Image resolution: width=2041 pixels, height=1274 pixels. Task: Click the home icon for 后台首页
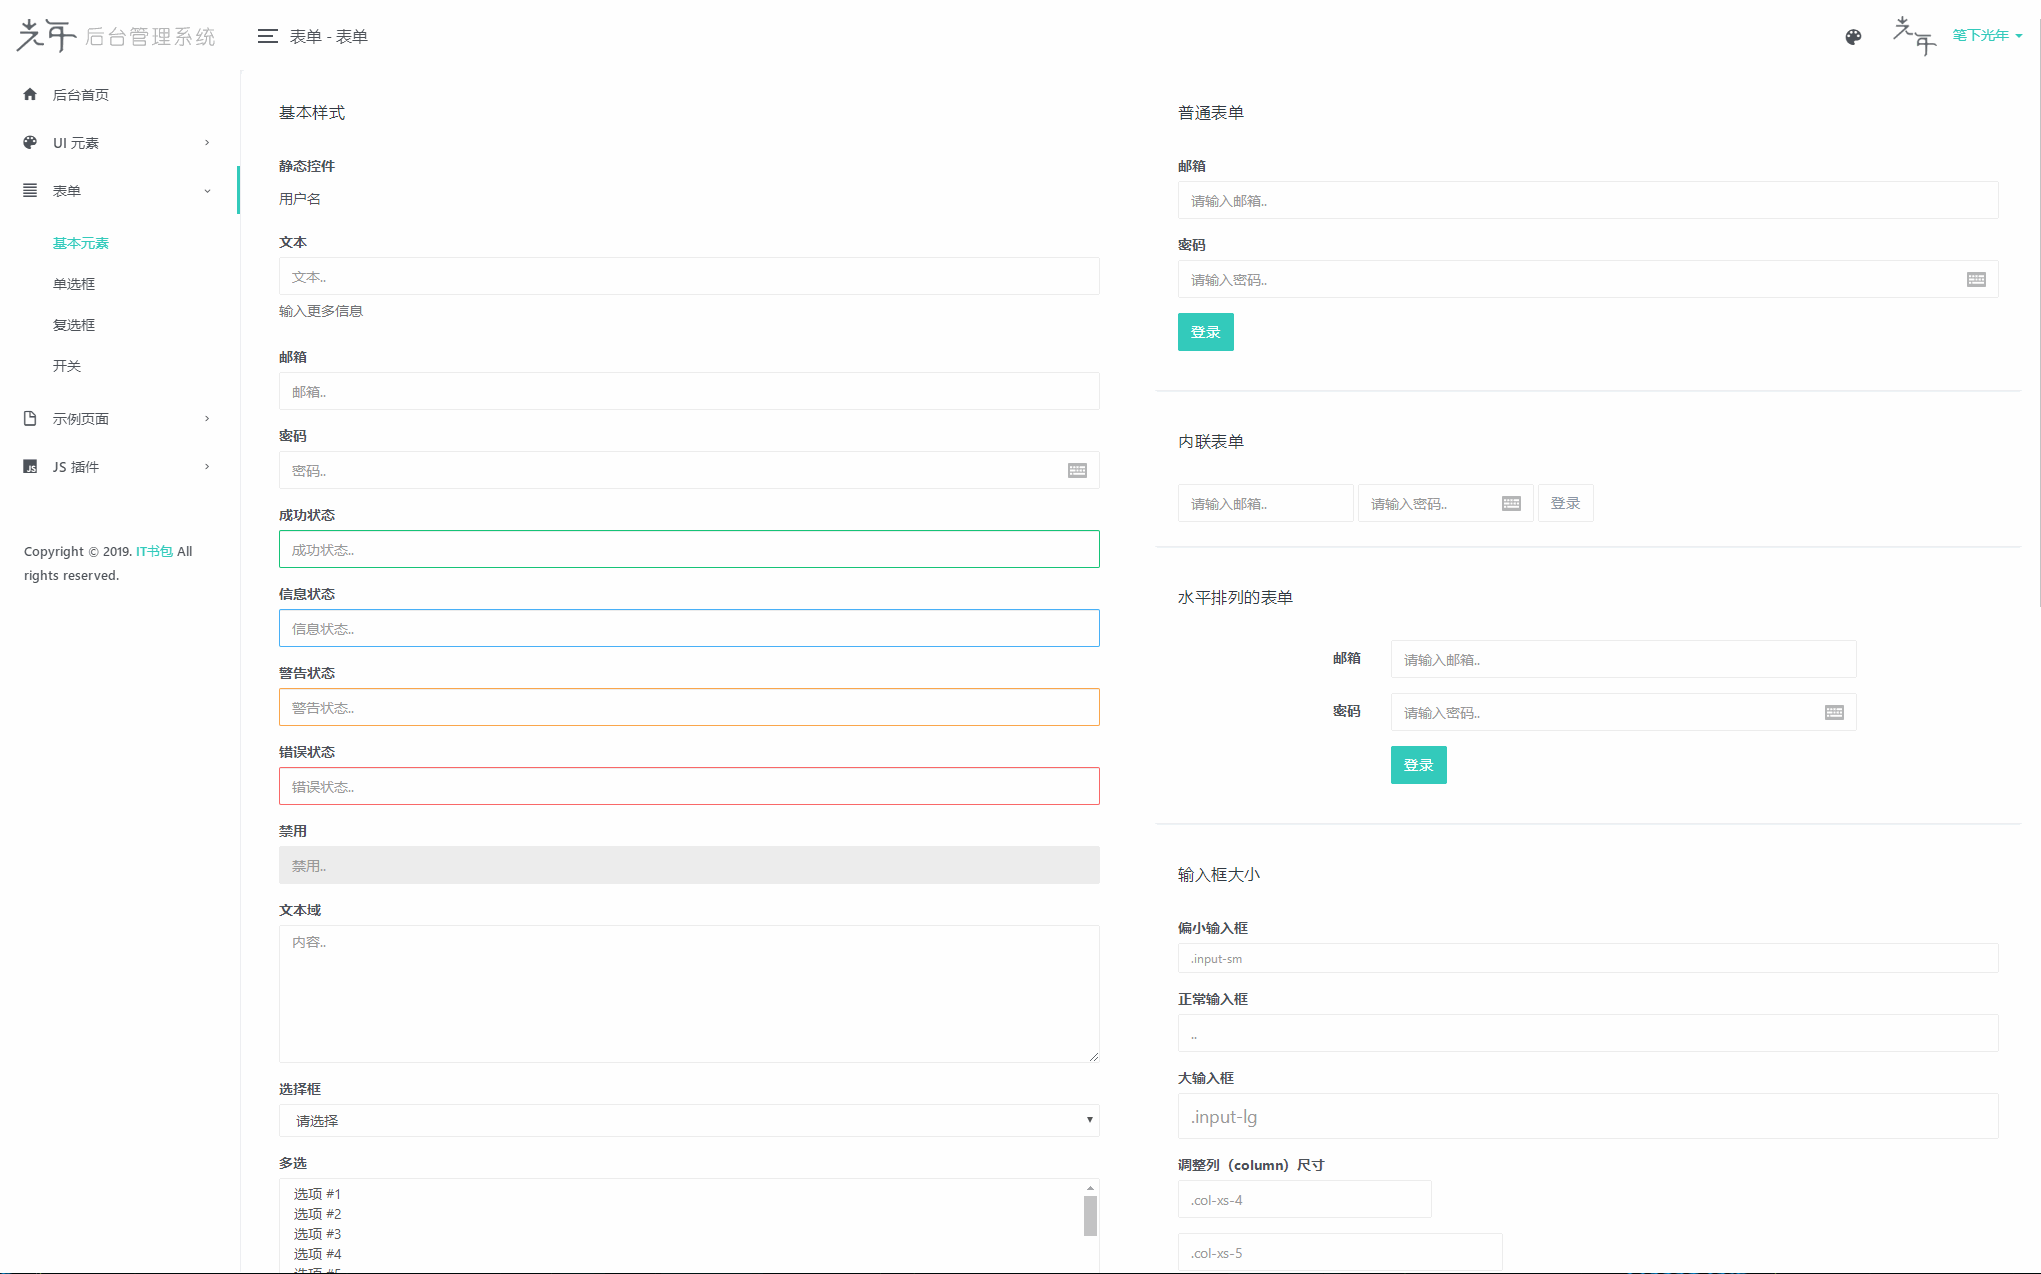(30, 94)
